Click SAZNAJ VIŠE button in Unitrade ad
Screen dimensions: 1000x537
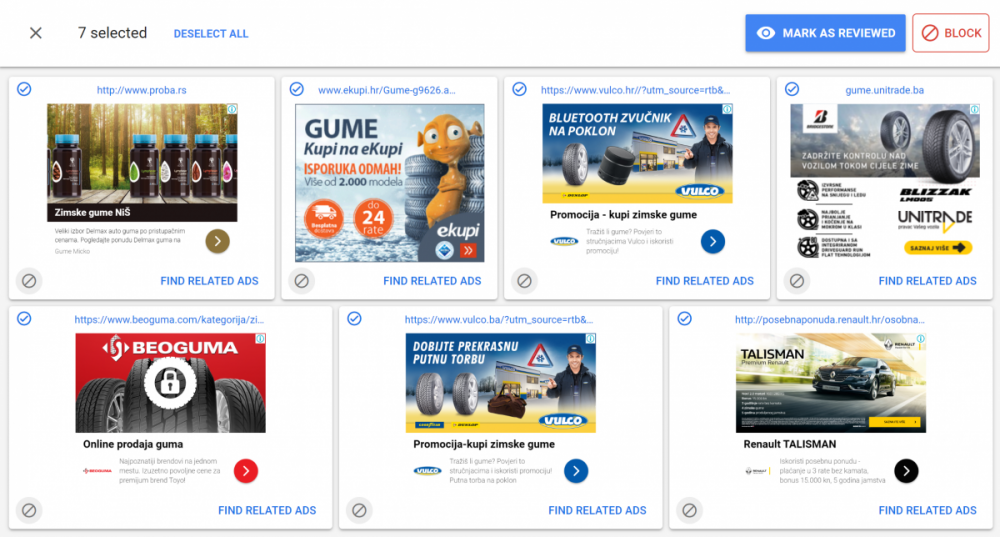click(938, 247)
